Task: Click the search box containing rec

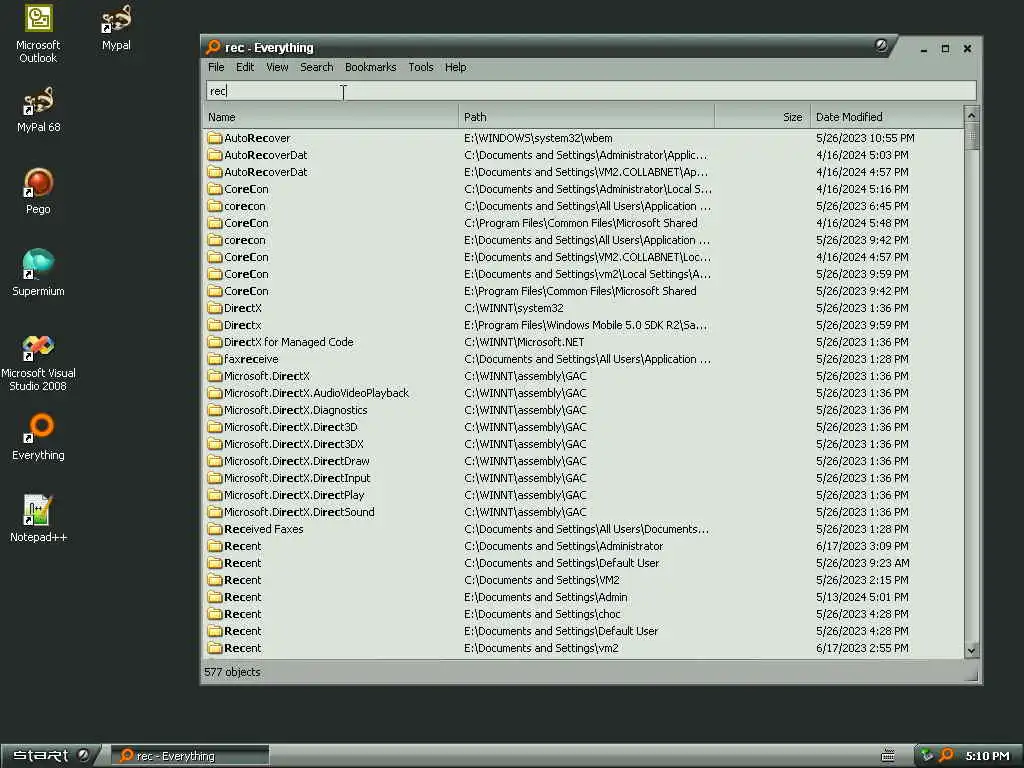Action: (x=591, y=91)
